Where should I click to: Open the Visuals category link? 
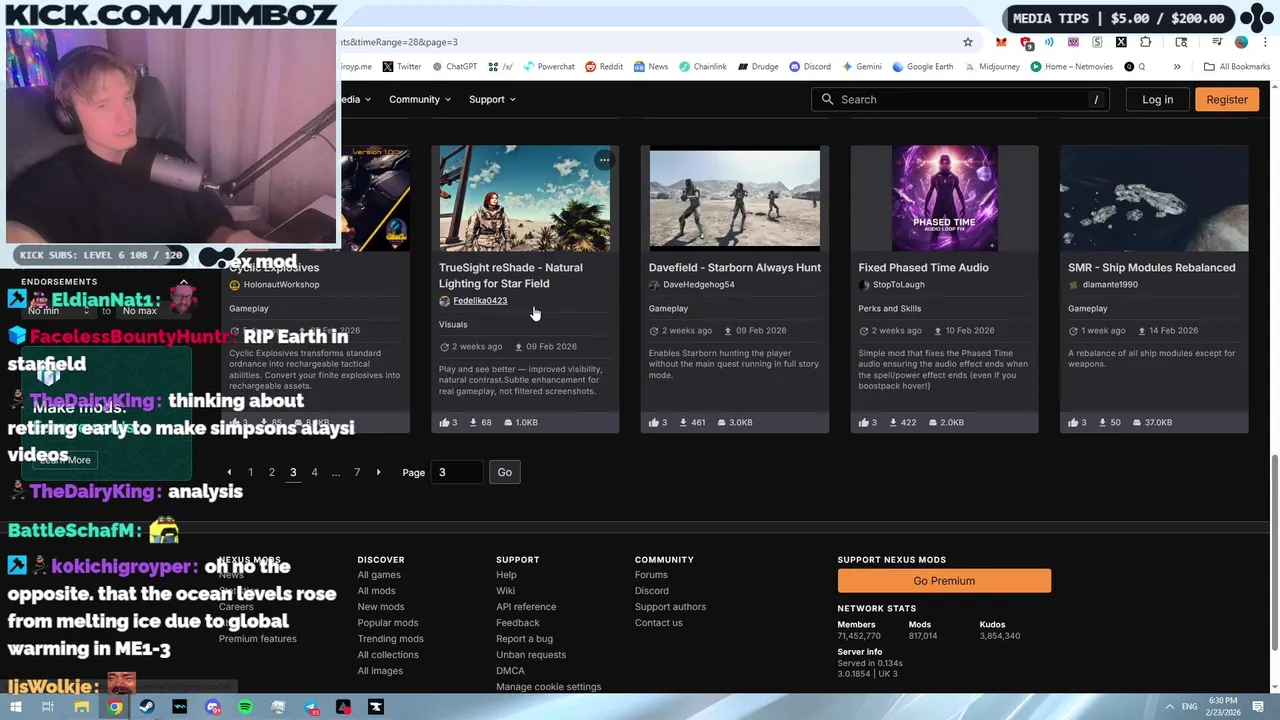[453, 324]
